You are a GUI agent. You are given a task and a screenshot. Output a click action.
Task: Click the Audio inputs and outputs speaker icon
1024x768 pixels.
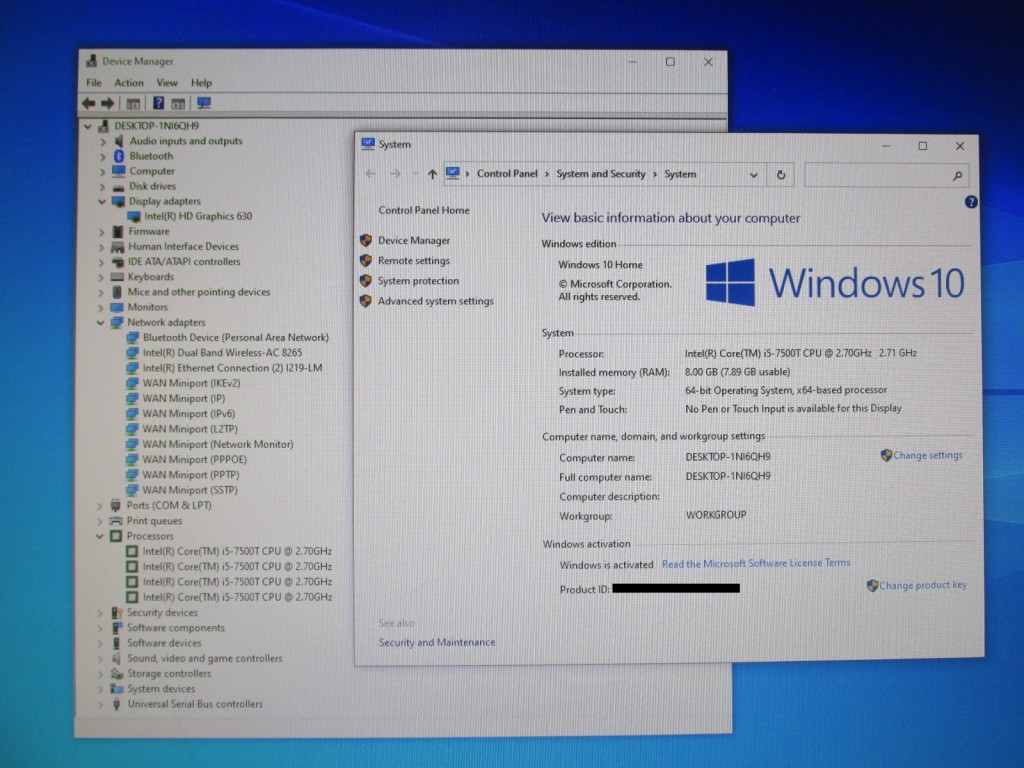click(x=119, y=141)
